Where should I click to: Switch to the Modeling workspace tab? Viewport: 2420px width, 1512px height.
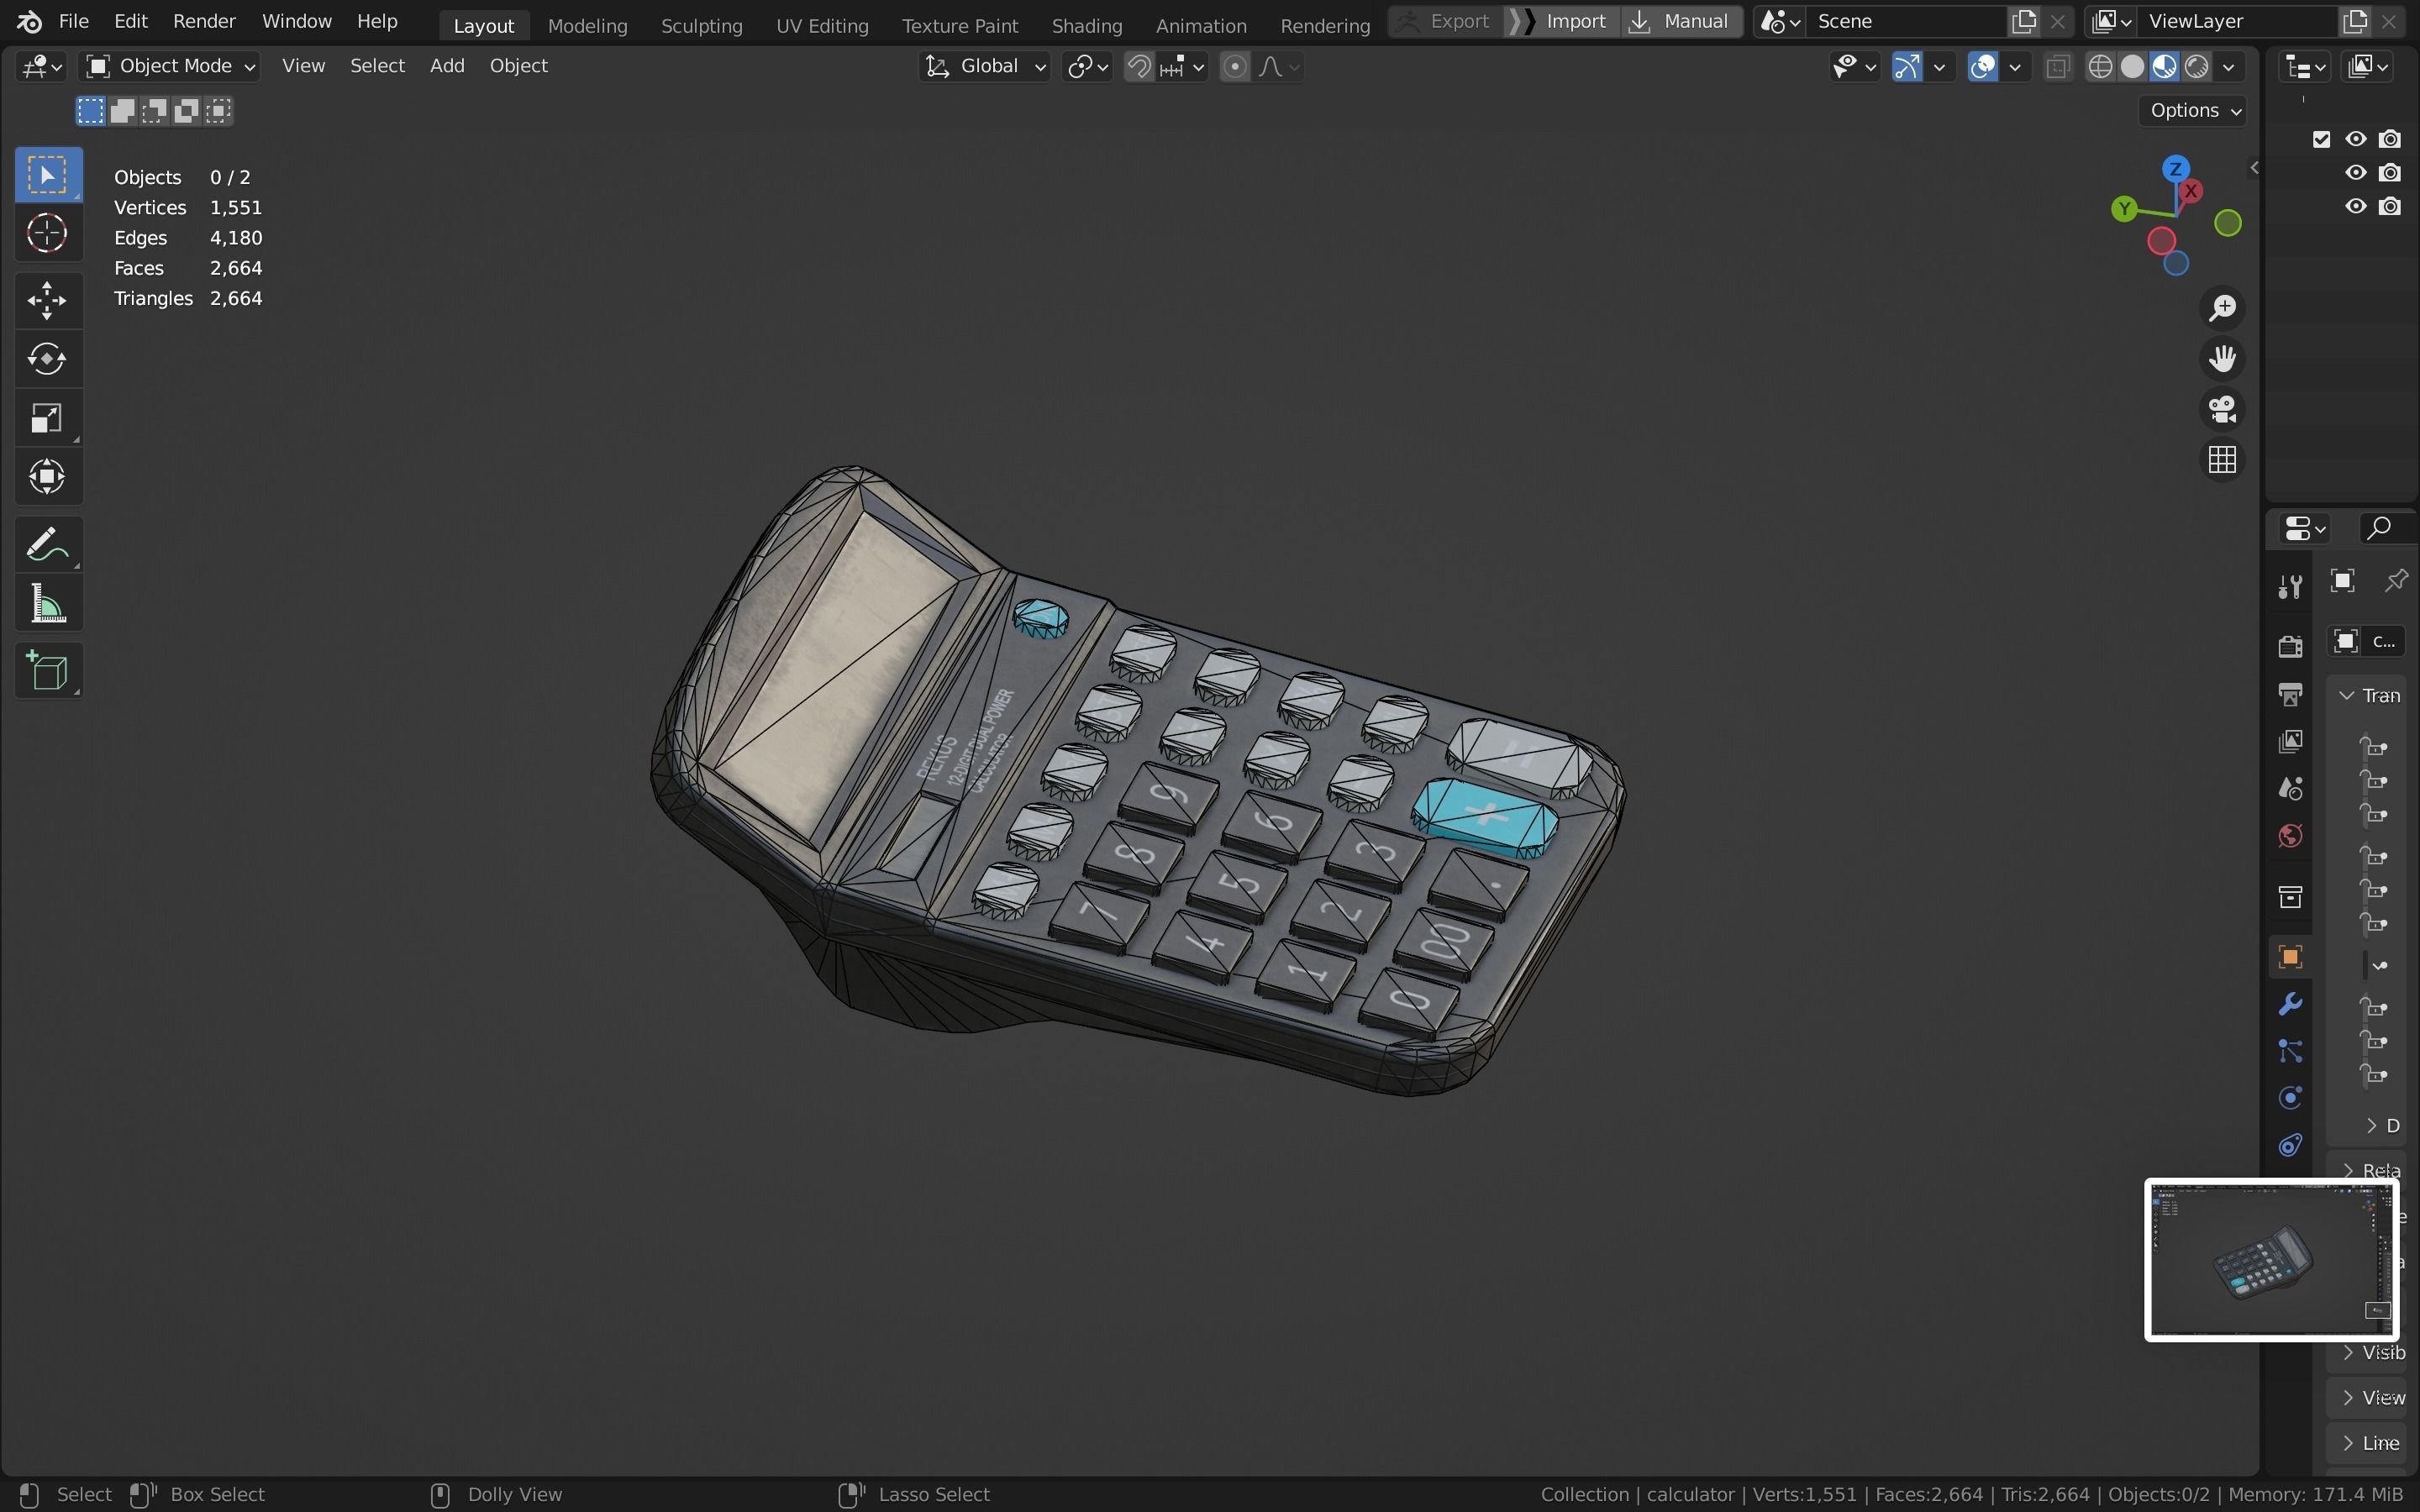click(x=587, y=25)
